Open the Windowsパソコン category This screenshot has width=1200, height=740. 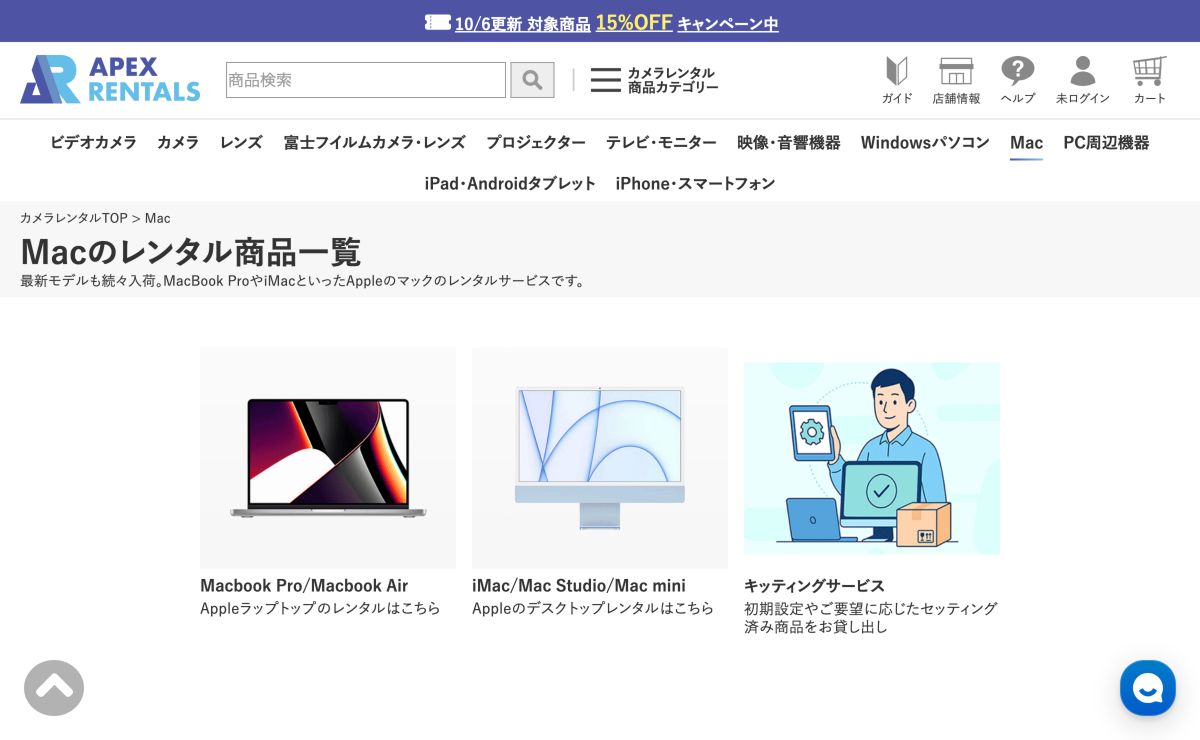[x=925, y=143]
